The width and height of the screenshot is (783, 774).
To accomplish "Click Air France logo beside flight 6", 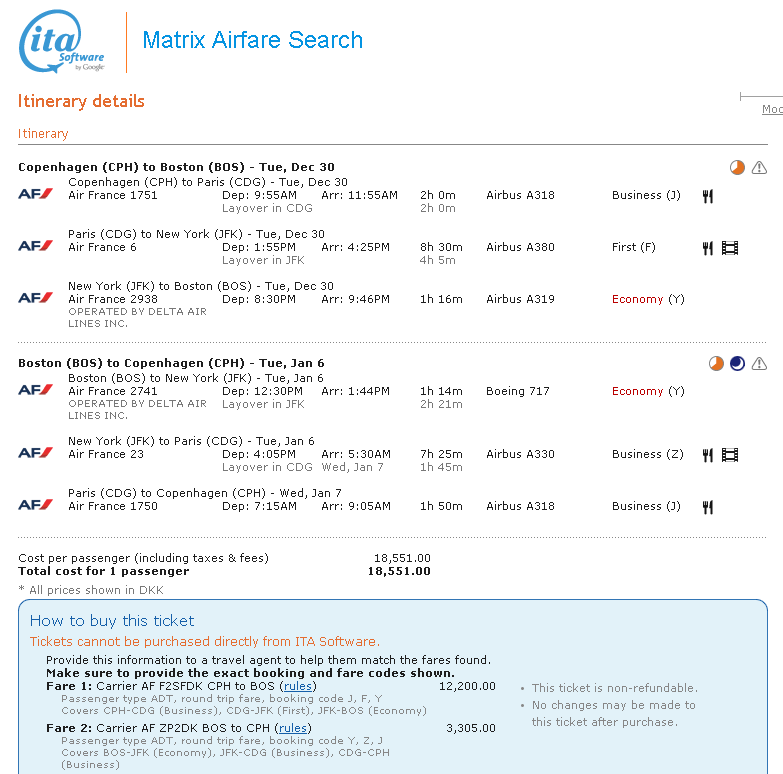I will click(x=35, y=246).
